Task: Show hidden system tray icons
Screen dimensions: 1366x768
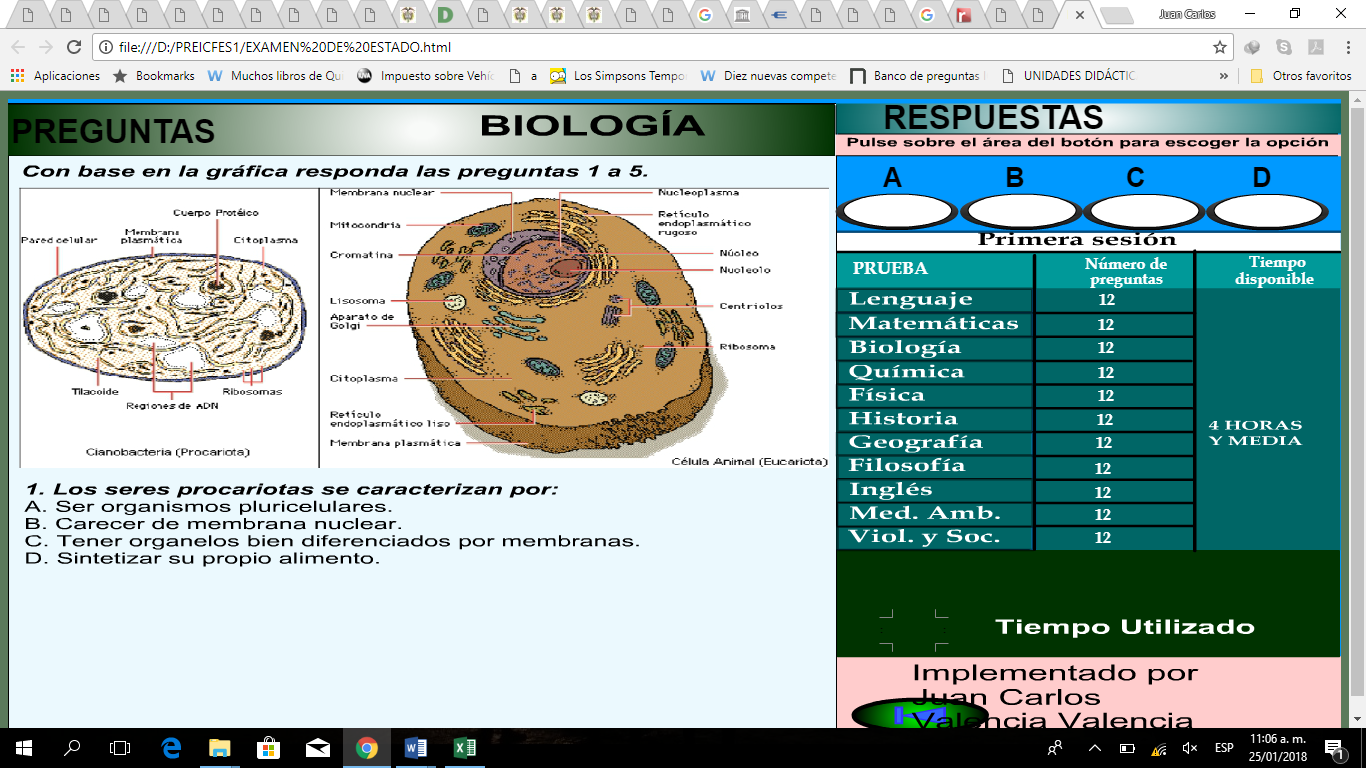Action: click(1094, 748)
